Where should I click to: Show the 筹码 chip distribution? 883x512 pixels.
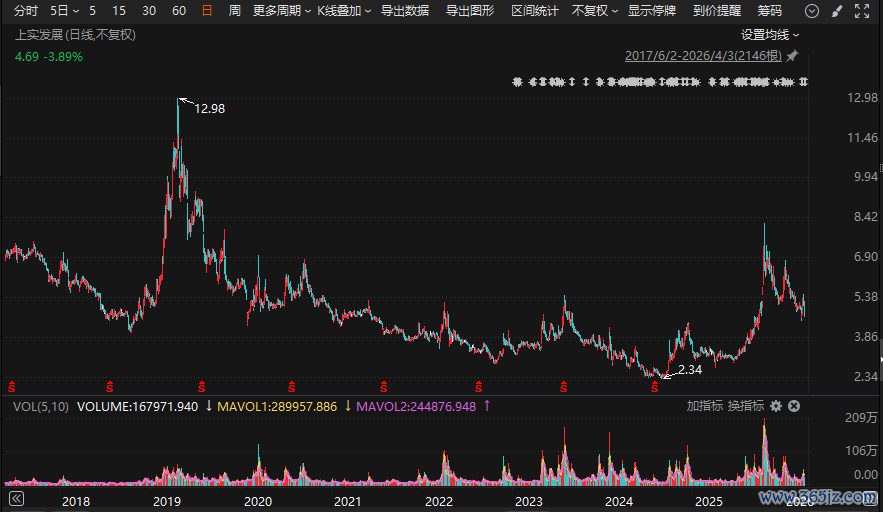point(770,11)
